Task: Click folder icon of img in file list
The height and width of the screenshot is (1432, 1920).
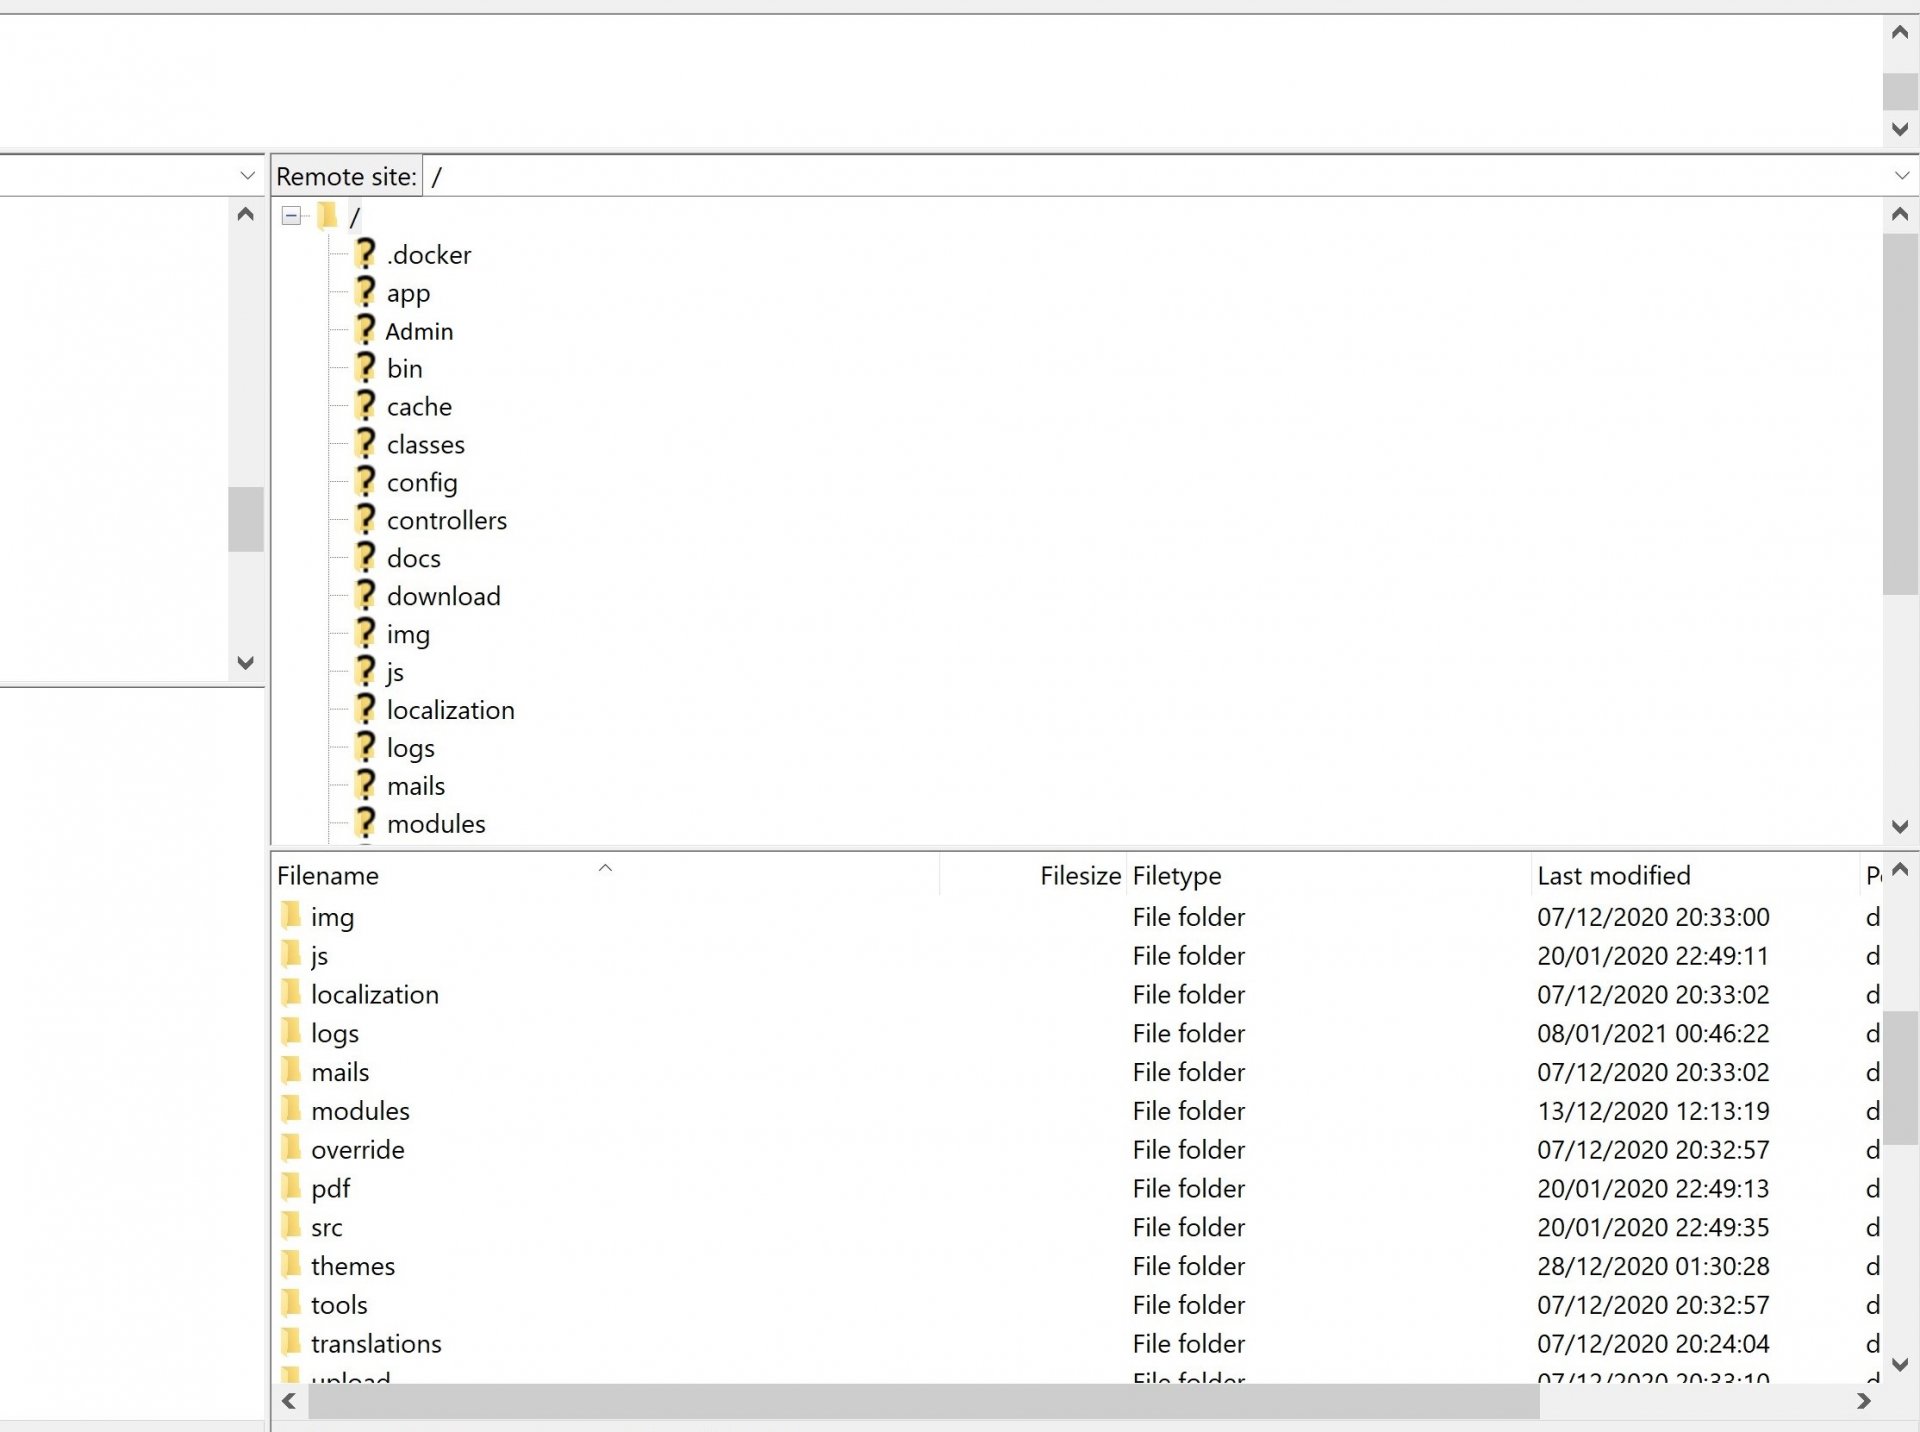Action: click(291, 915)
